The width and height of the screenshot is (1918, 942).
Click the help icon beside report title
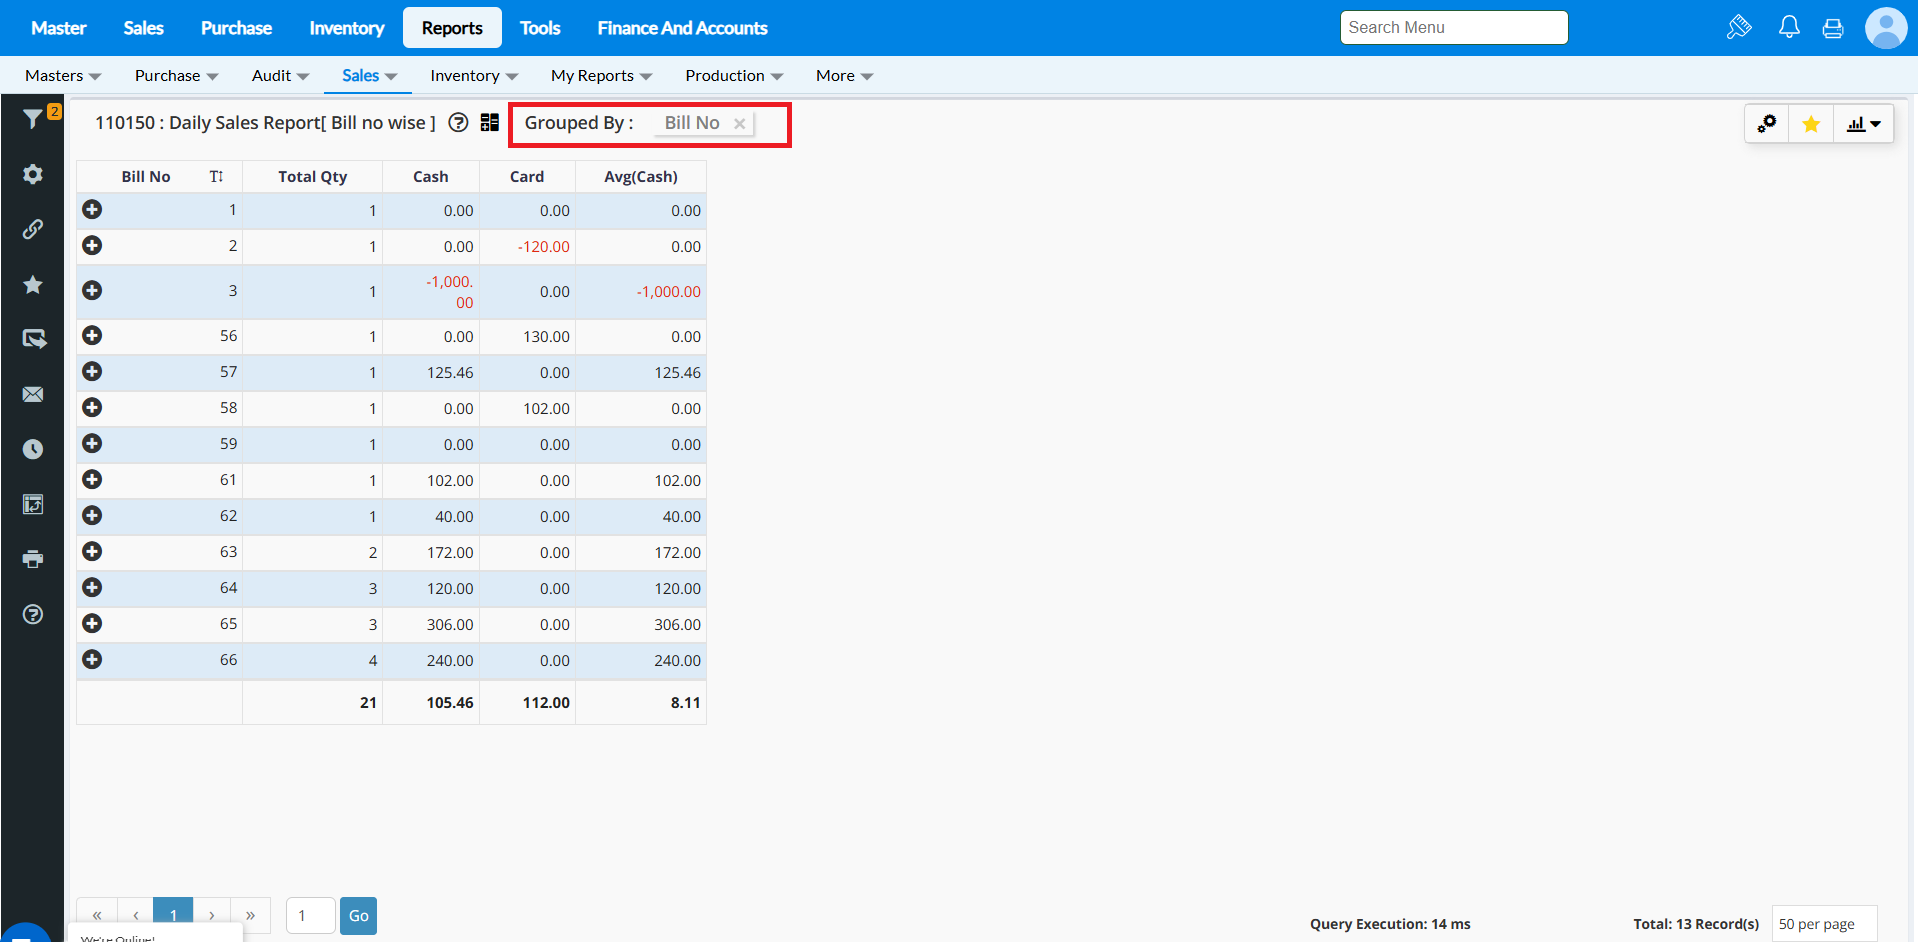pyautogui.click(x=458, y=123)
